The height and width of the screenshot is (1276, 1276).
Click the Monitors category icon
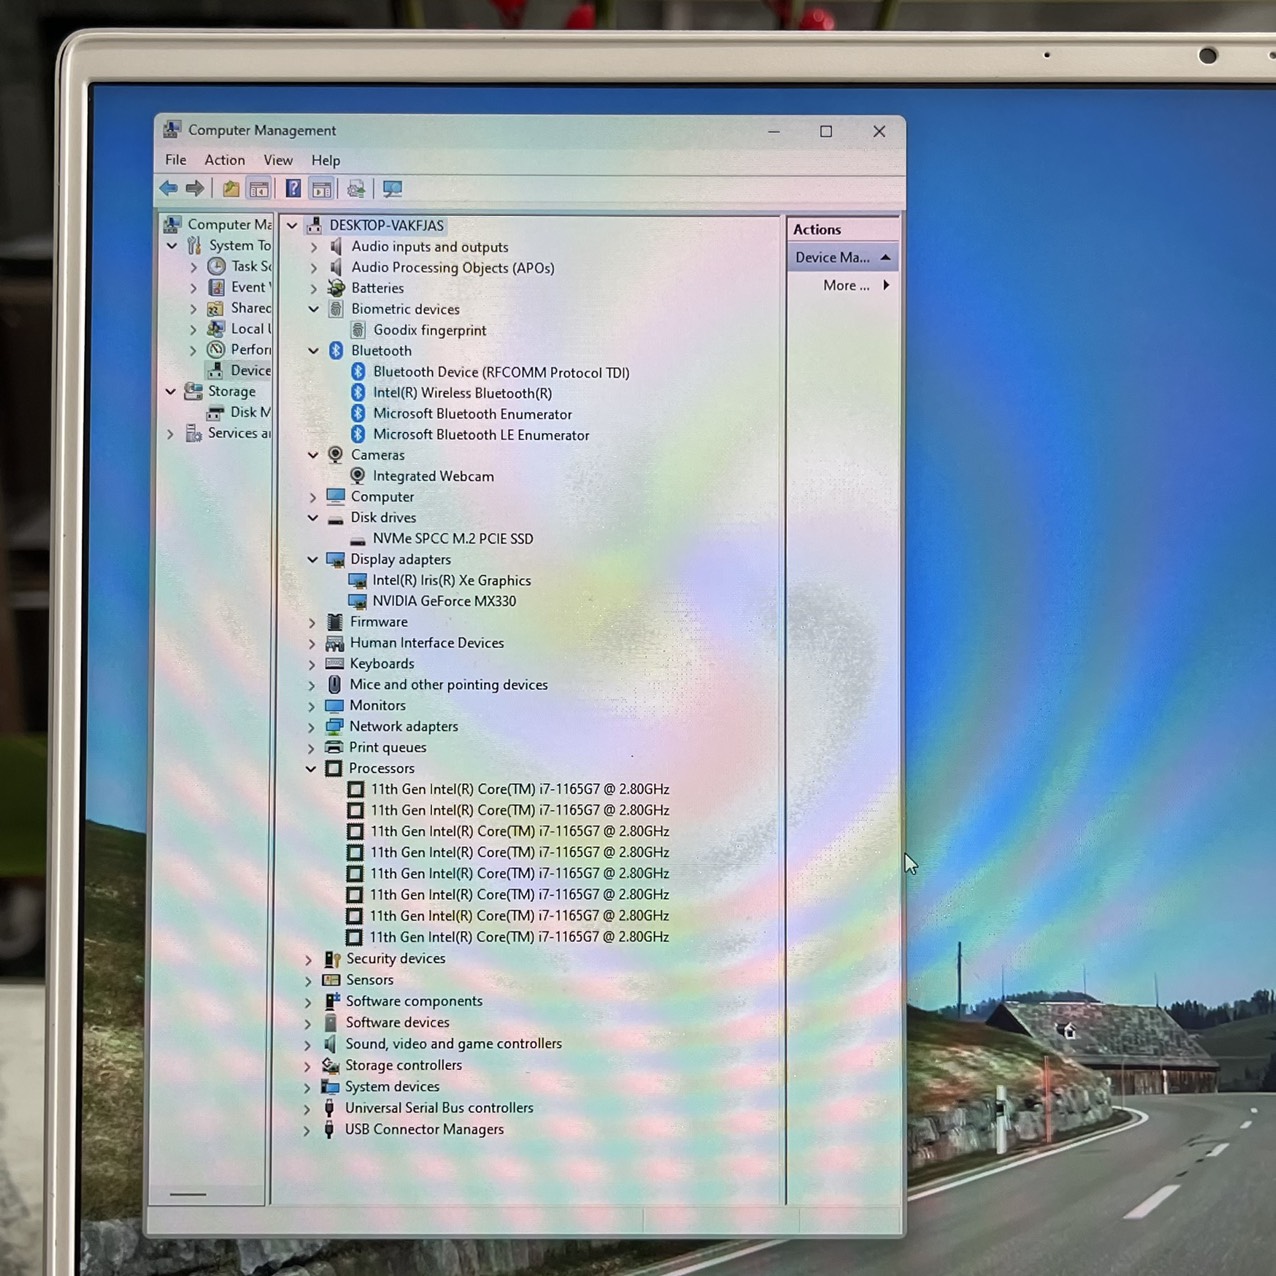(335, 706)
